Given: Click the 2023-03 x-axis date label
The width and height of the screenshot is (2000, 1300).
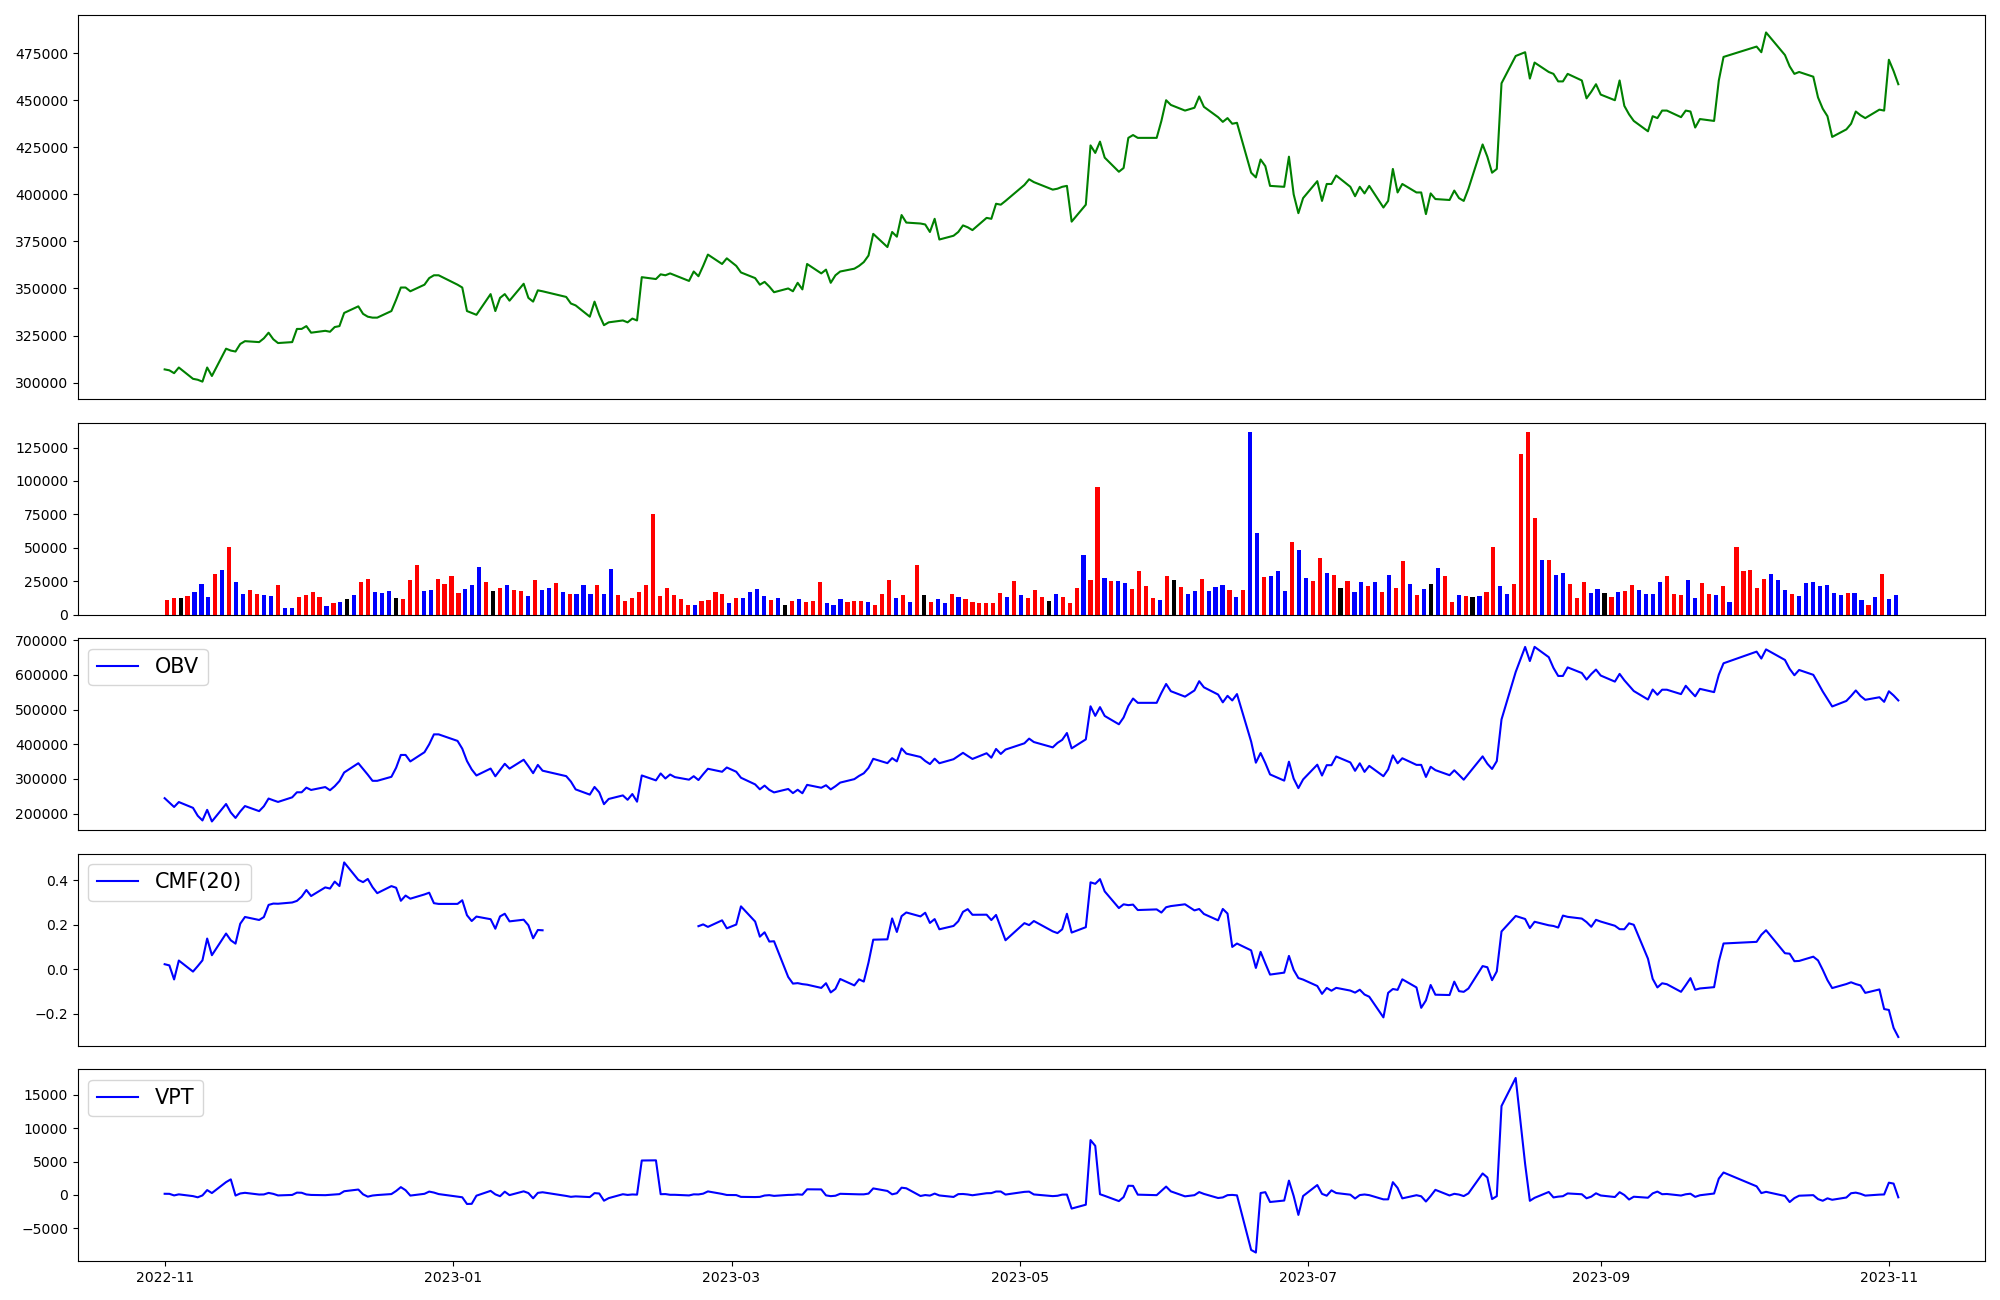Looking at the screenshot, I should point(732,1277).
